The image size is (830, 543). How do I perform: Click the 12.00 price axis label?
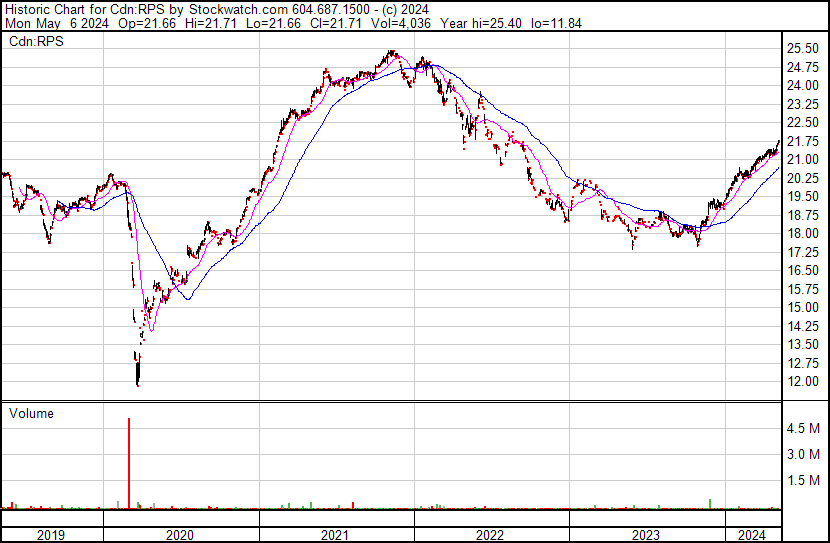coord(803,382)
